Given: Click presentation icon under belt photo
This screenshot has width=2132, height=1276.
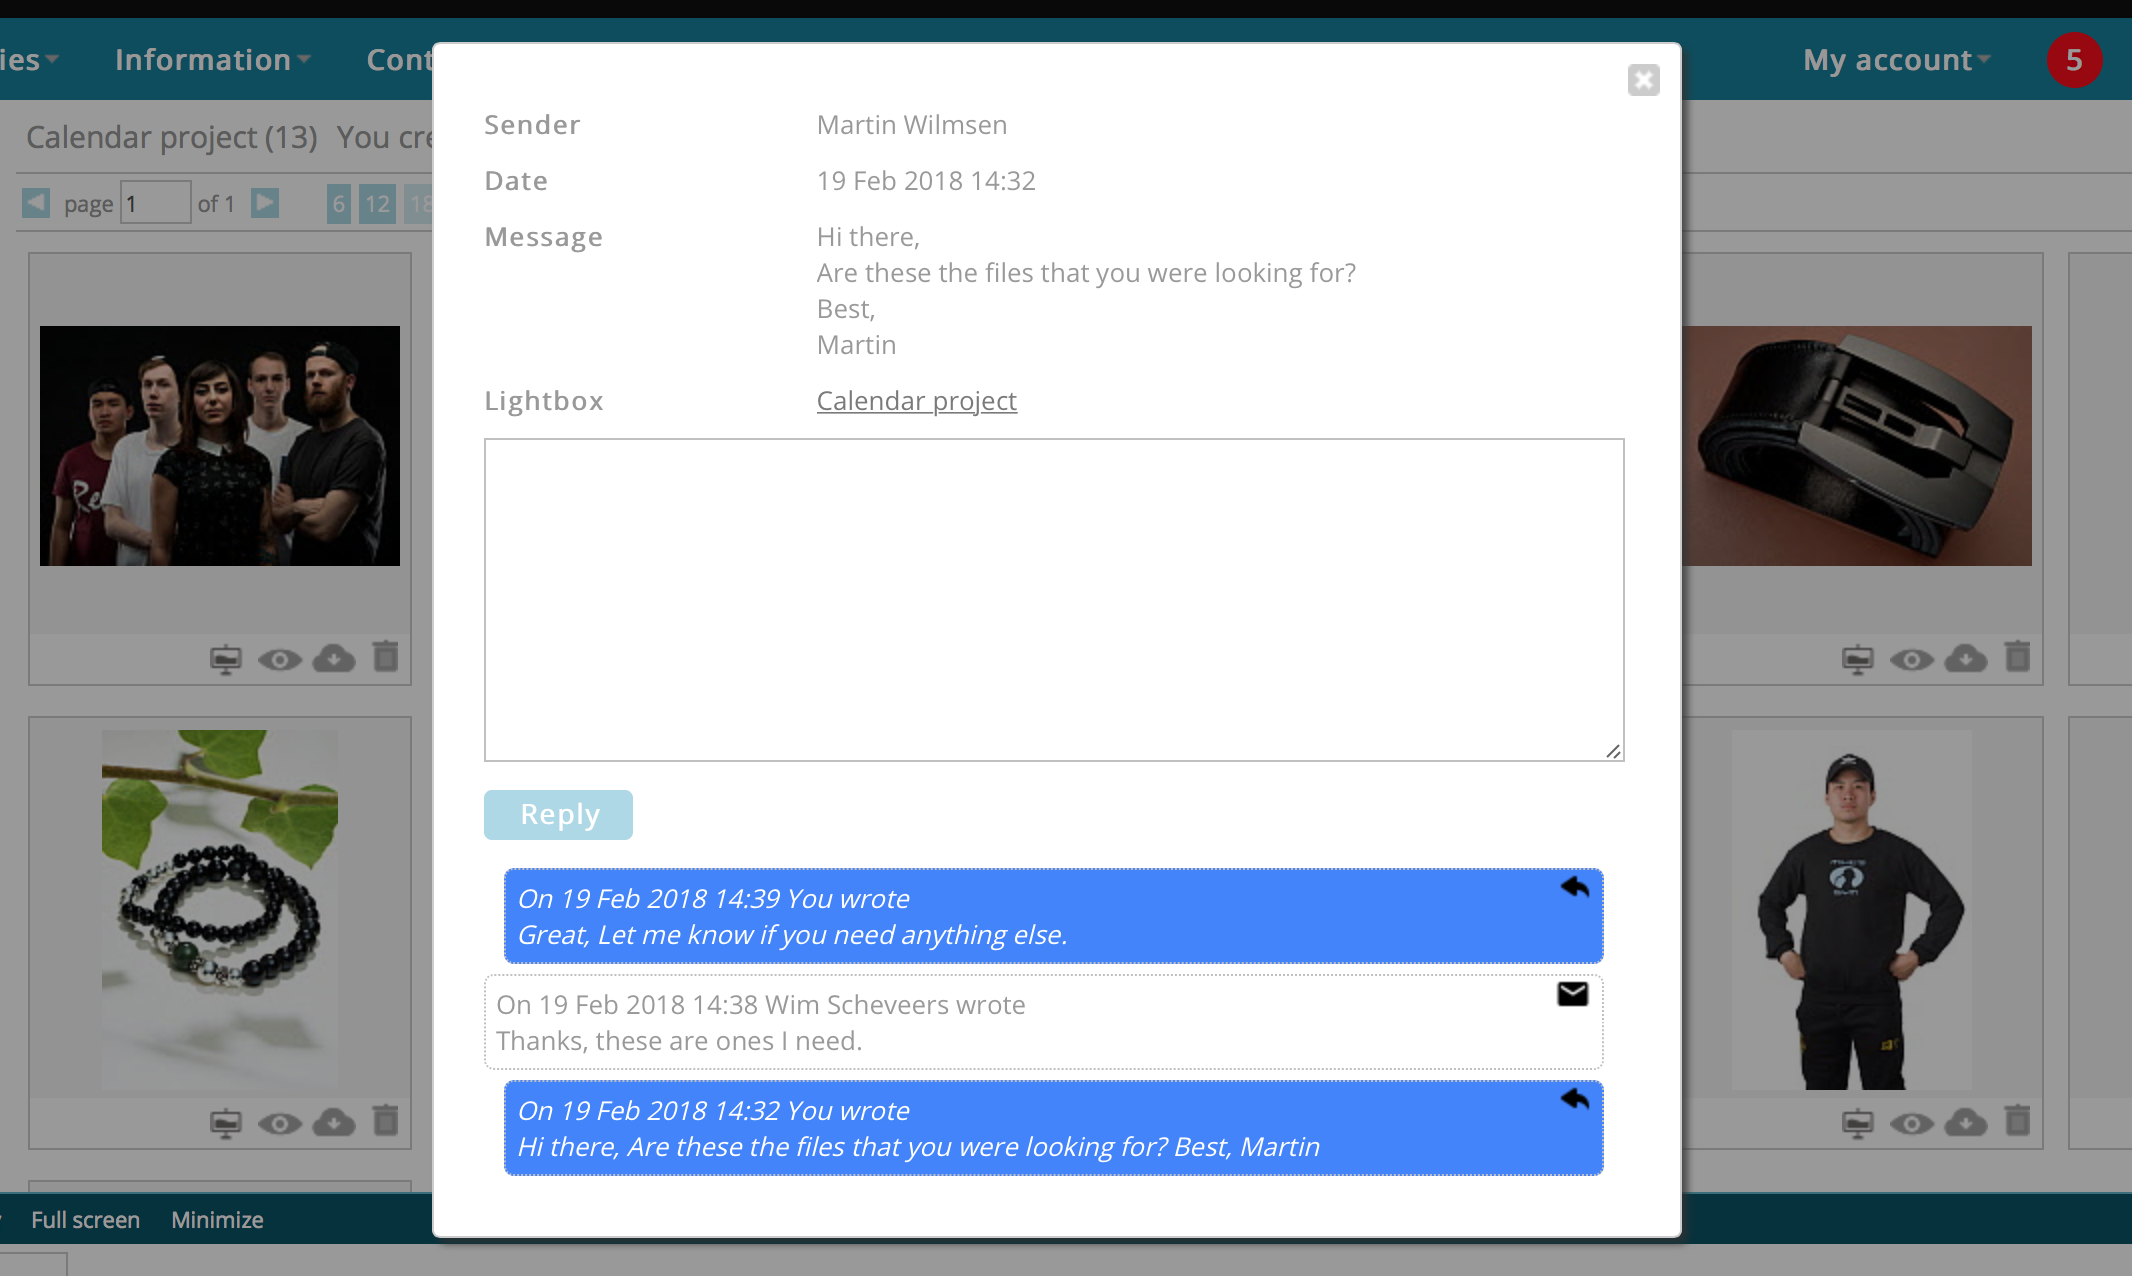Looking at the screenshot, I should click(1858, 660).
